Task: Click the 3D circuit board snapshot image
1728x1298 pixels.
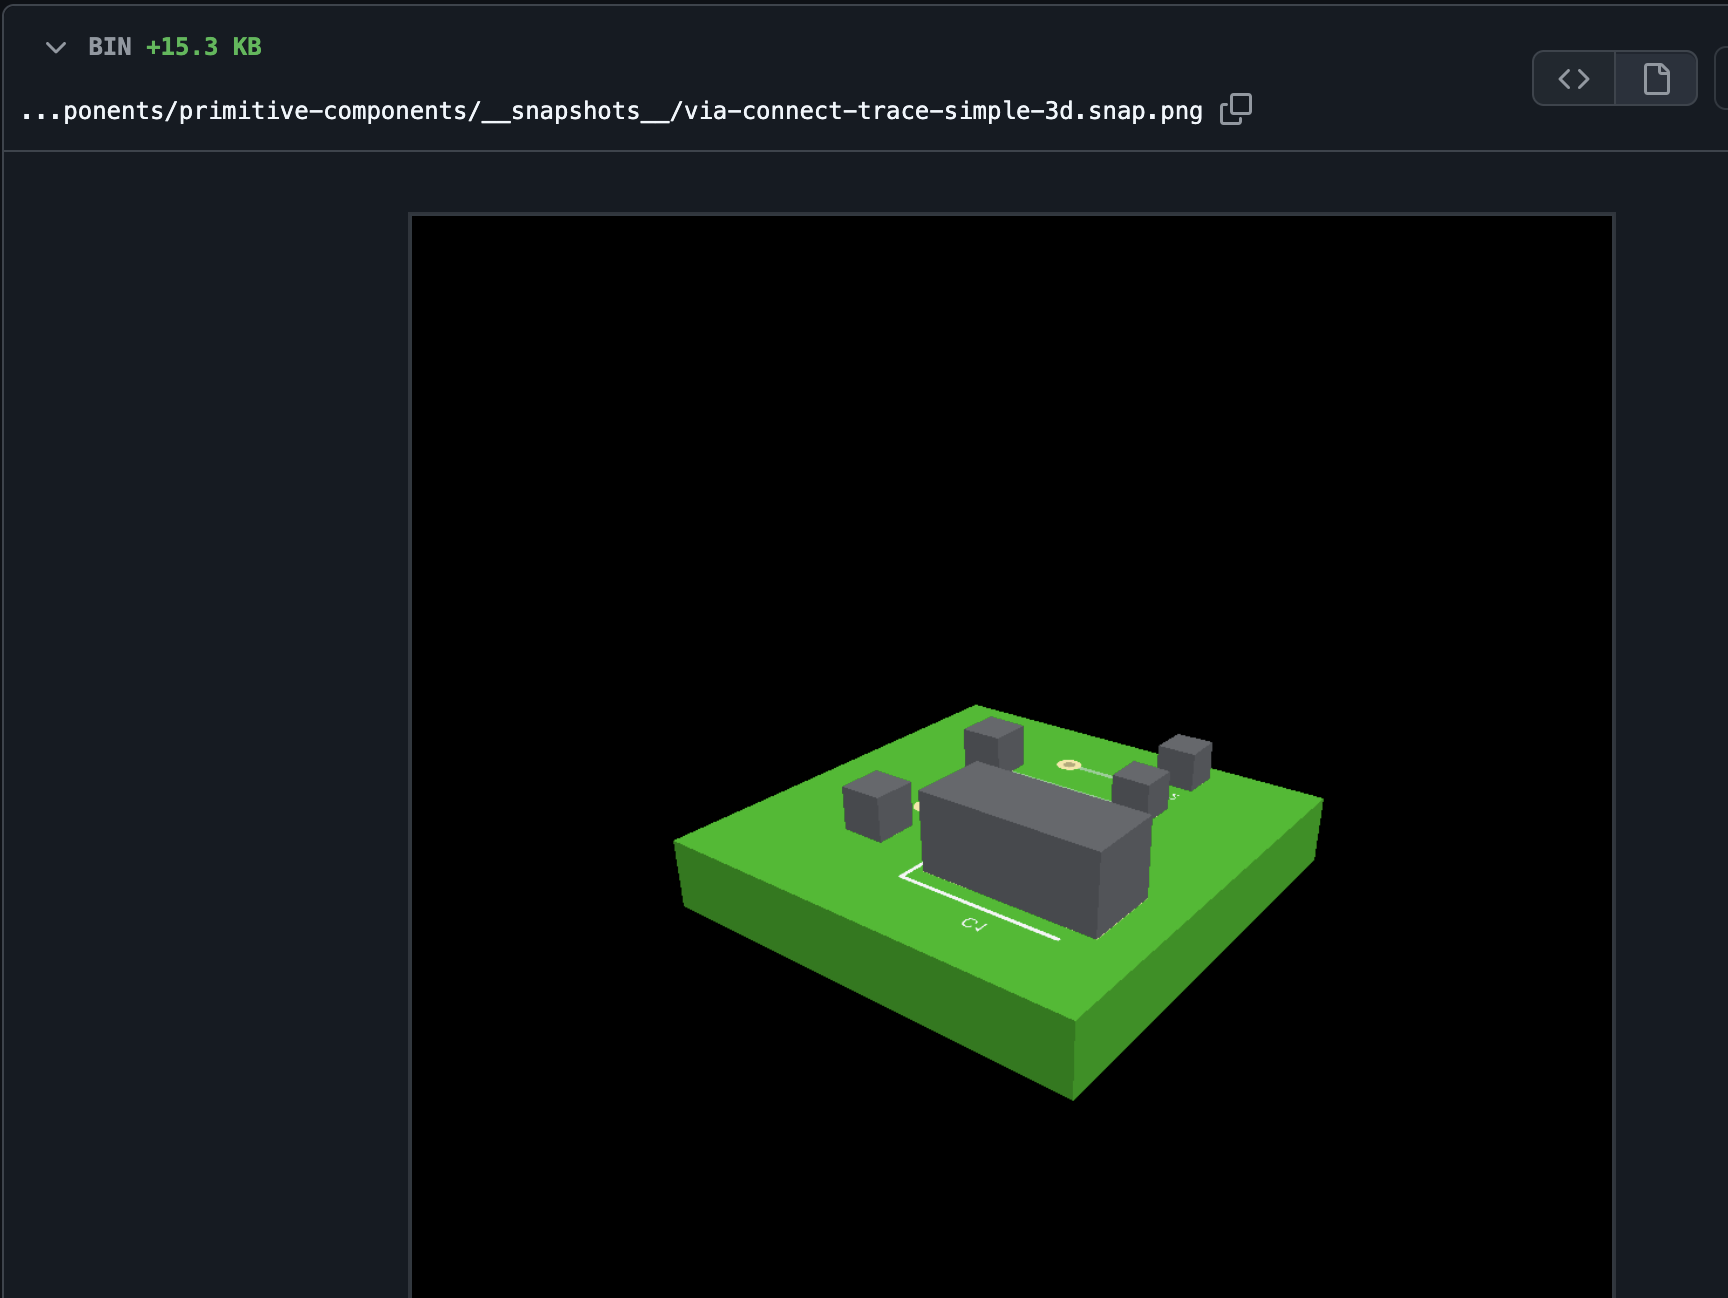Action: (x=1012, y=756)
